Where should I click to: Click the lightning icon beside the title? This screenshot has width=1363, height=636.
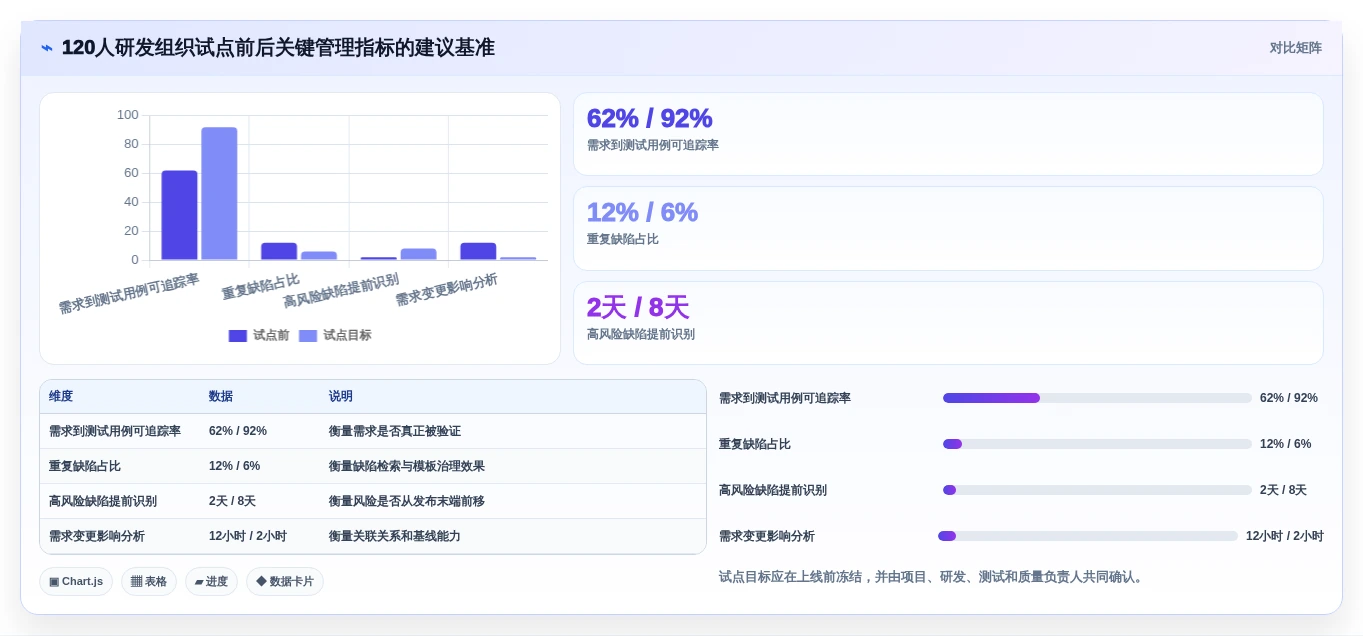47,48
